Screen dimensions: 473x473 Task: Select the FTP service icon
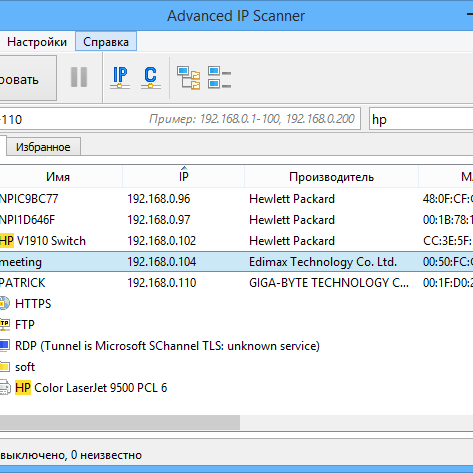[x=4, y=325]
